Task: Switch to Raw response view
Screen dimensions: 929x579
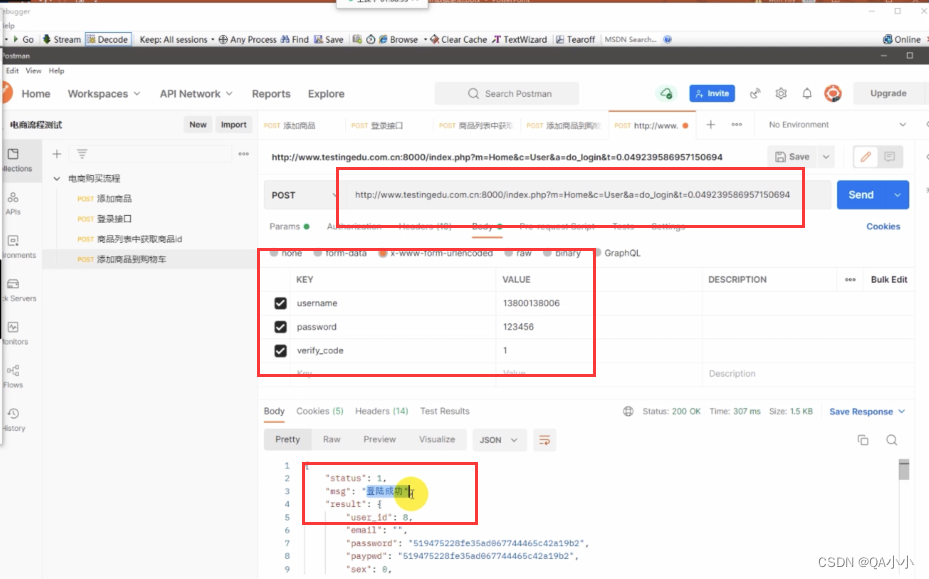Action: point(332,439)
